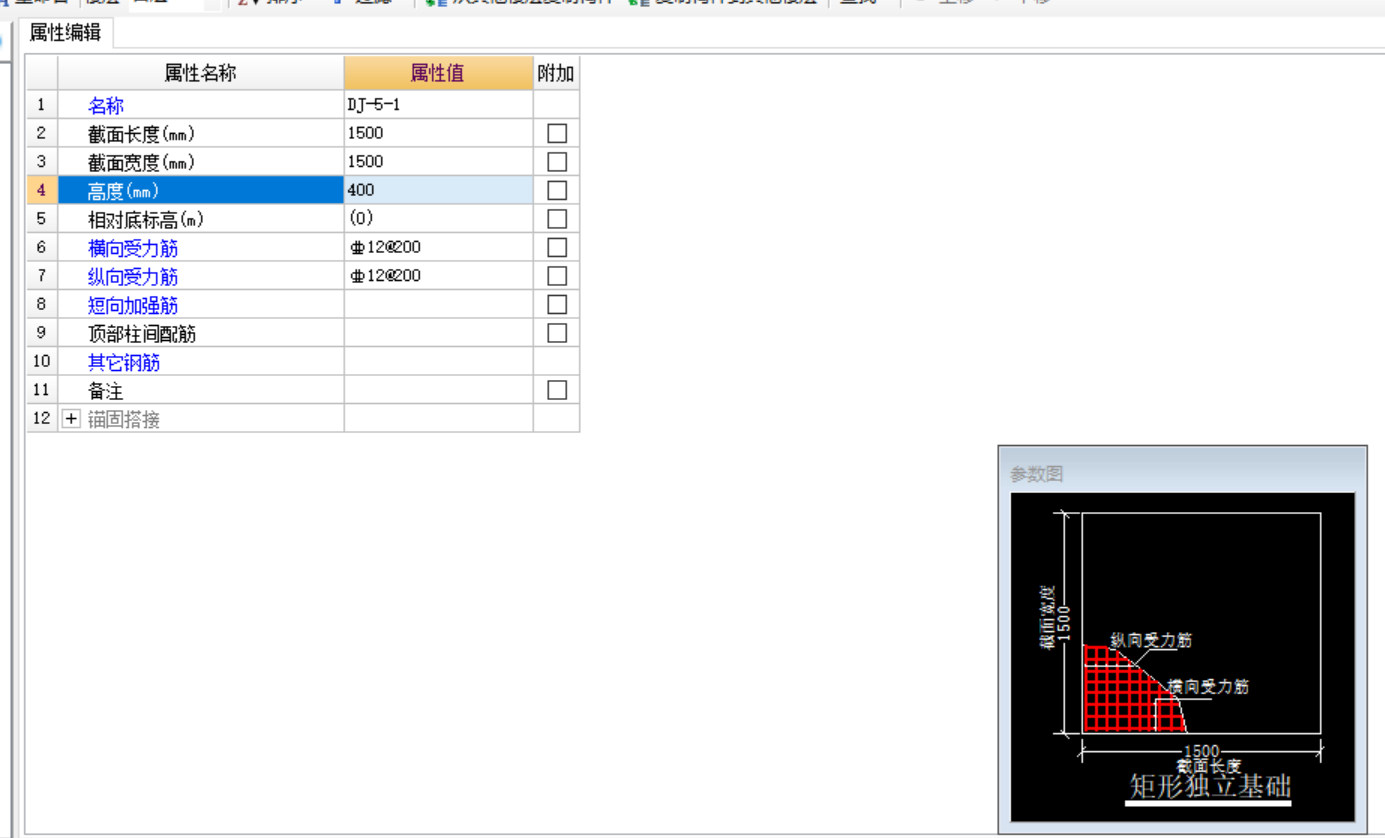Select the highlighted 高度(mm) row label
Image resolution: width=1385 pixels, height=838 pixels.
click(201, 190)
